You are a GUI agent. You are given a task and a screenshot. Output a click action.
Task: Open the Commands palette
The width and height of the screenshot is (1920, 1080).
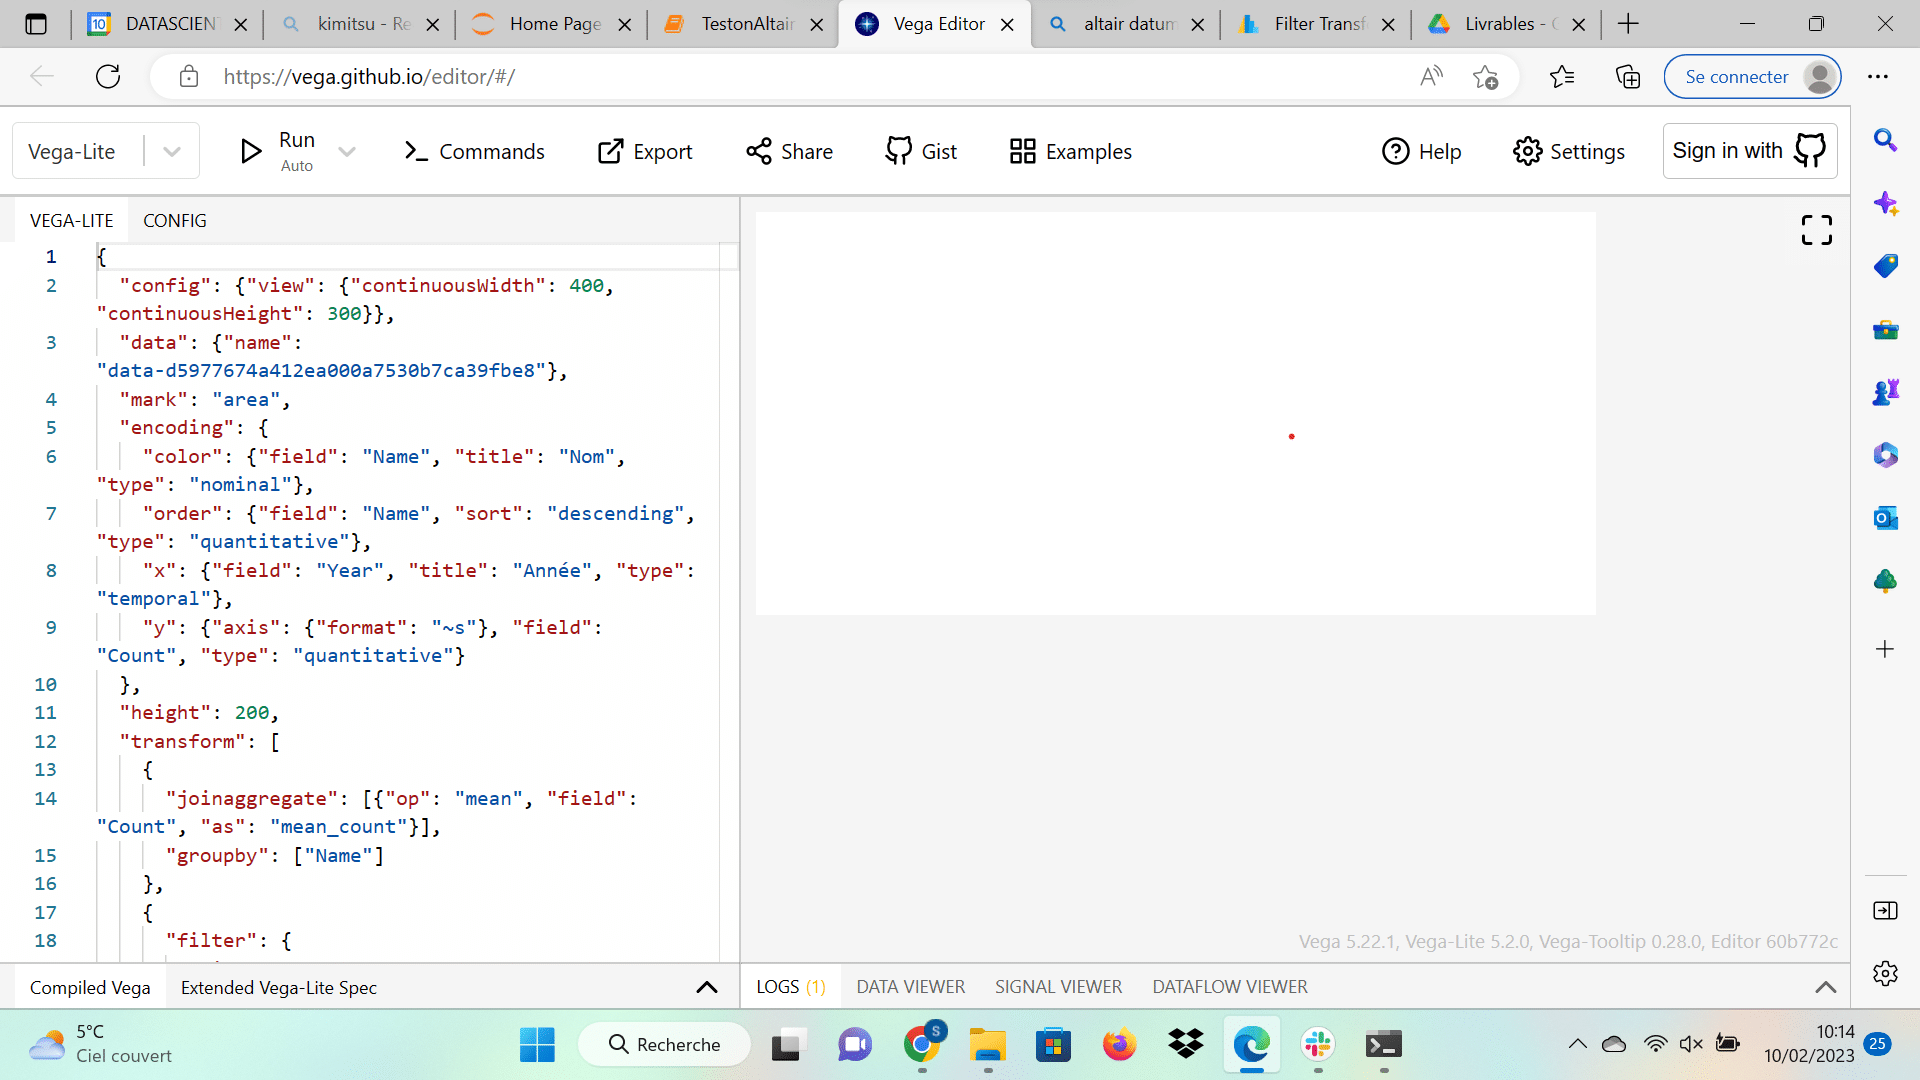point(474,151)
